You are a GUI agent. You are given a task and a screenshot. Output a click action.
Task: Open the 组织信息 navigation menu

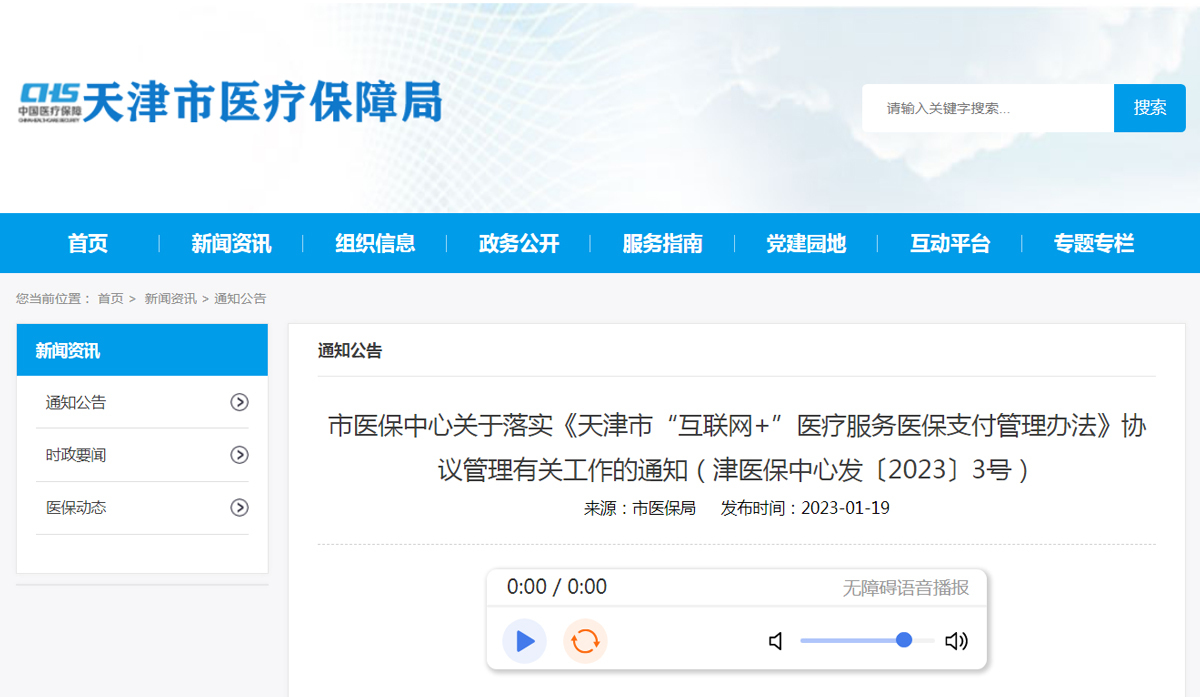[x=375, y=243]
